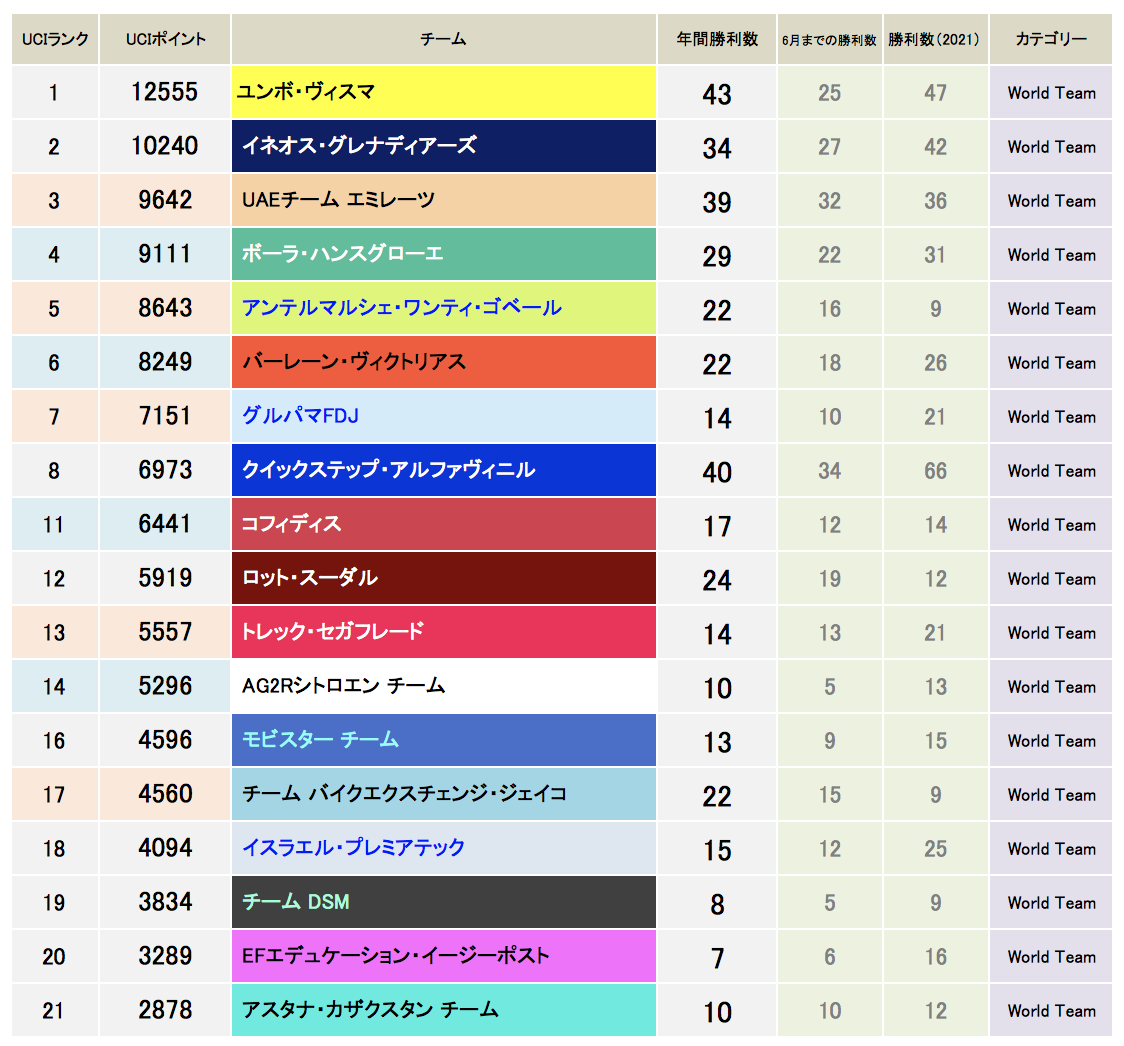Screen dimensions: 1124x1046
Task: Select the ボーラ・ハンスグローエ team cell
Action: click(444, 254)
